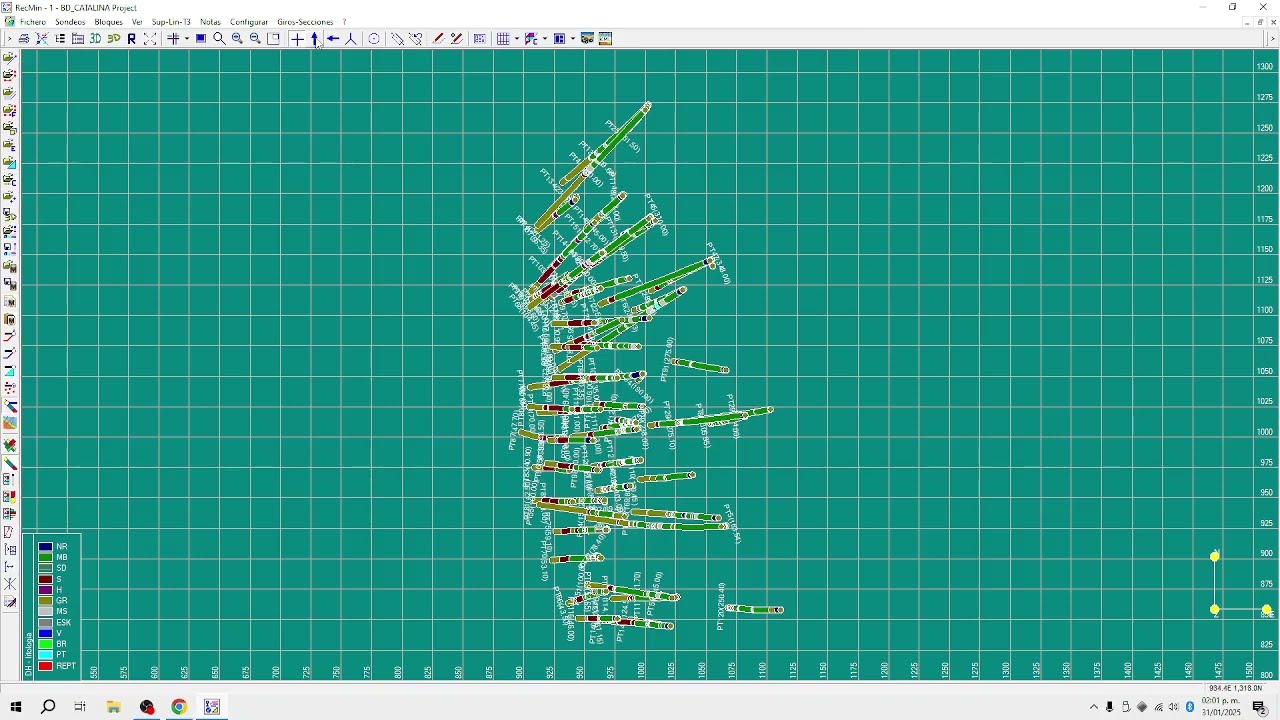Open the purple grid dropdown arrow
The image size is (1280, 720).
click(516, 39)
